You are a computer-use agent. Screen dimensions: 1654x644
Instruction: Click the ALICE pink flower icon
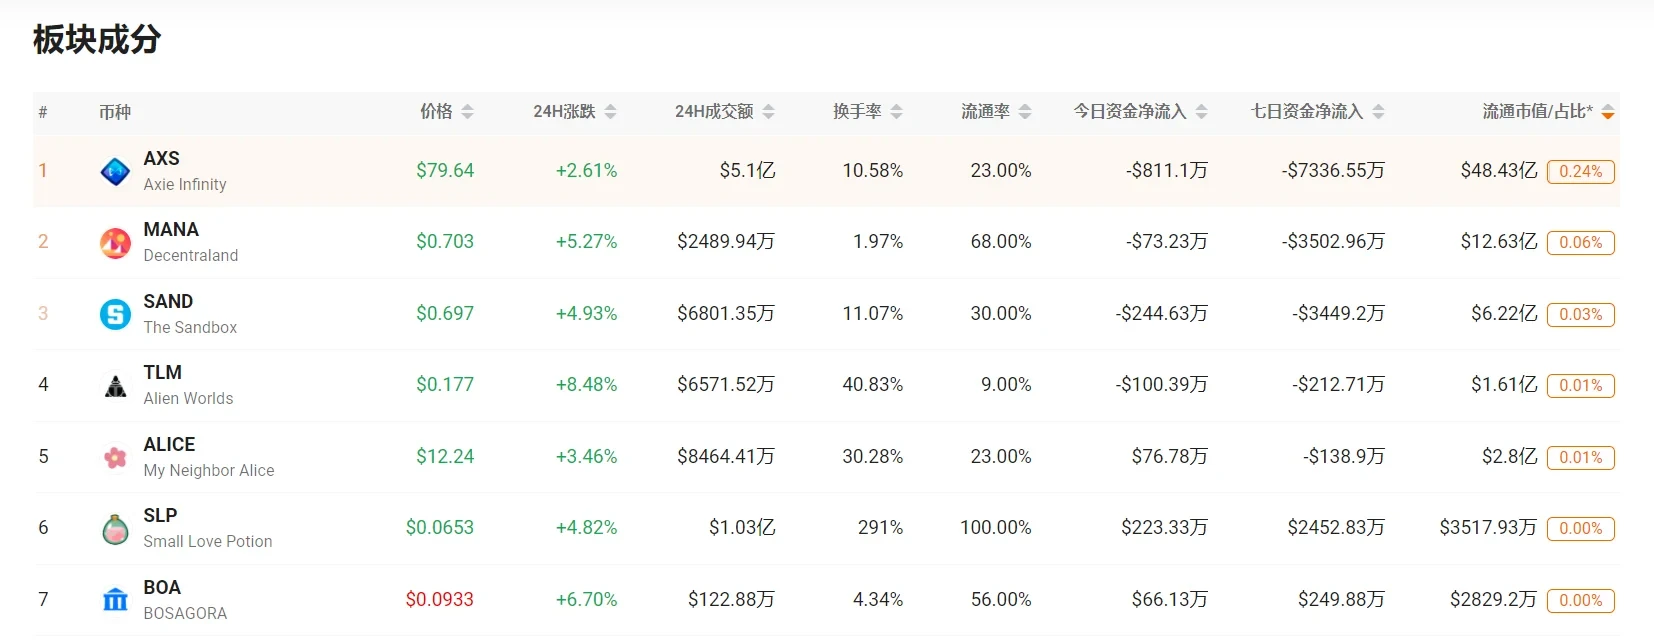pos(115,457)
